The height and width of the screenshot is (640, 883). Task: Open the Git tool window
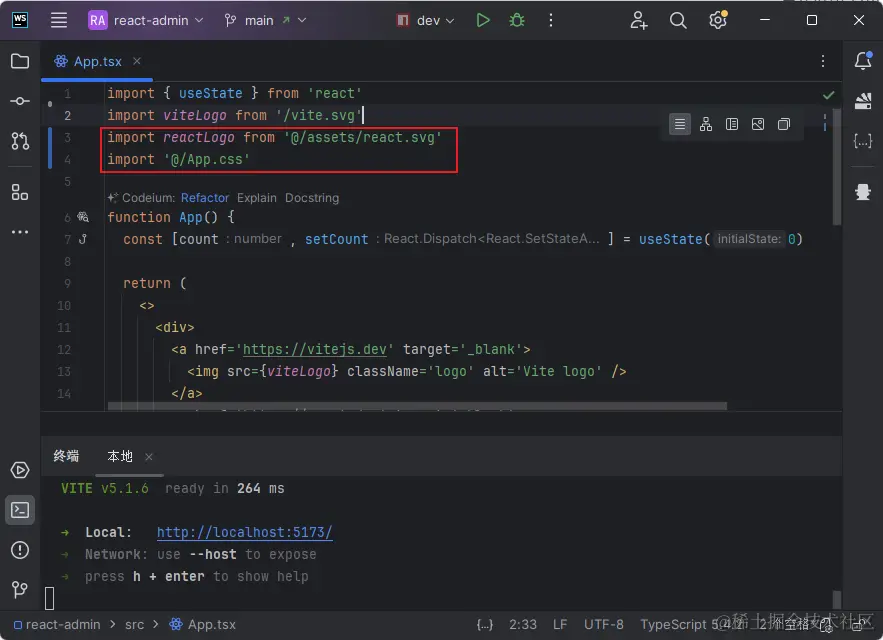click(20, 589)
